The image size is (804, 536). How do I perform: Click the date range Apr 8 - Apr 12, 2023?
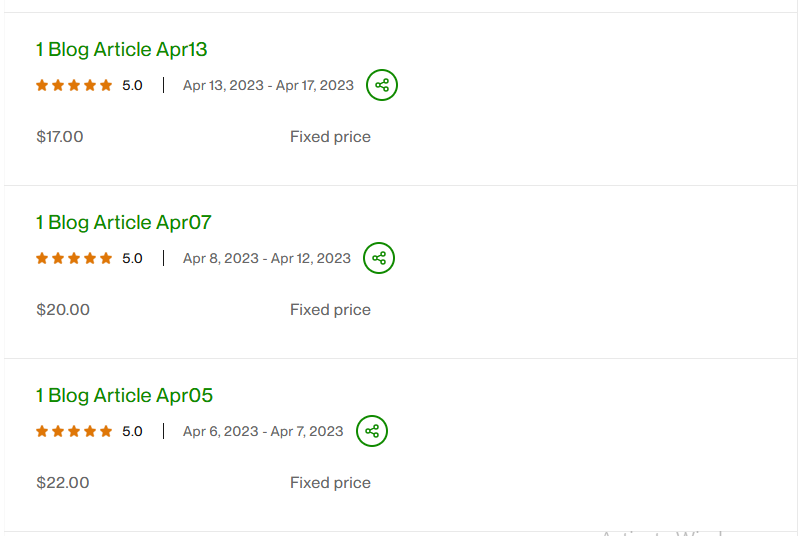tap(267, 259)
